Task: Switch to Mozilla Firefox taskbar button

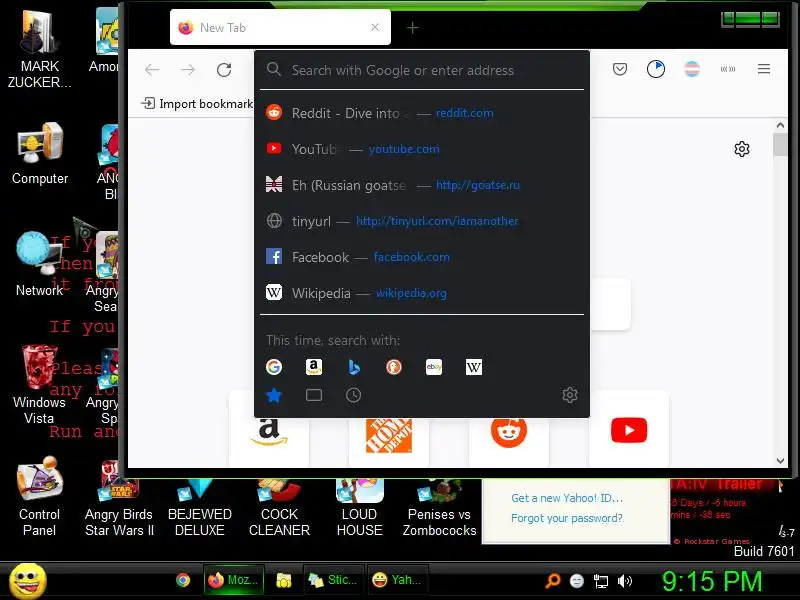Action: [234, 580]
